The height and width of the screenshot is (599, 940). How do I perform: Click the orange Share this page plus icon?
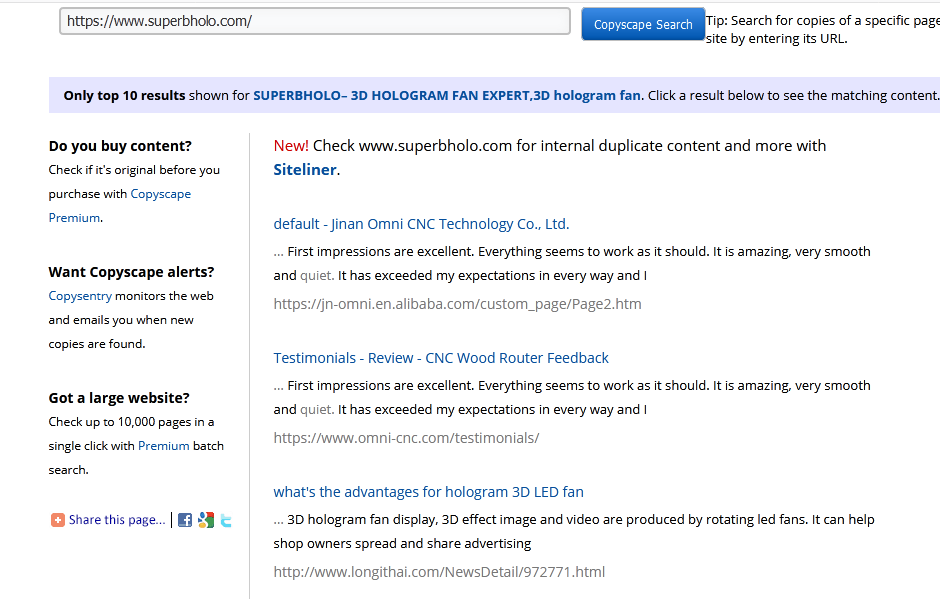point(58,520)
